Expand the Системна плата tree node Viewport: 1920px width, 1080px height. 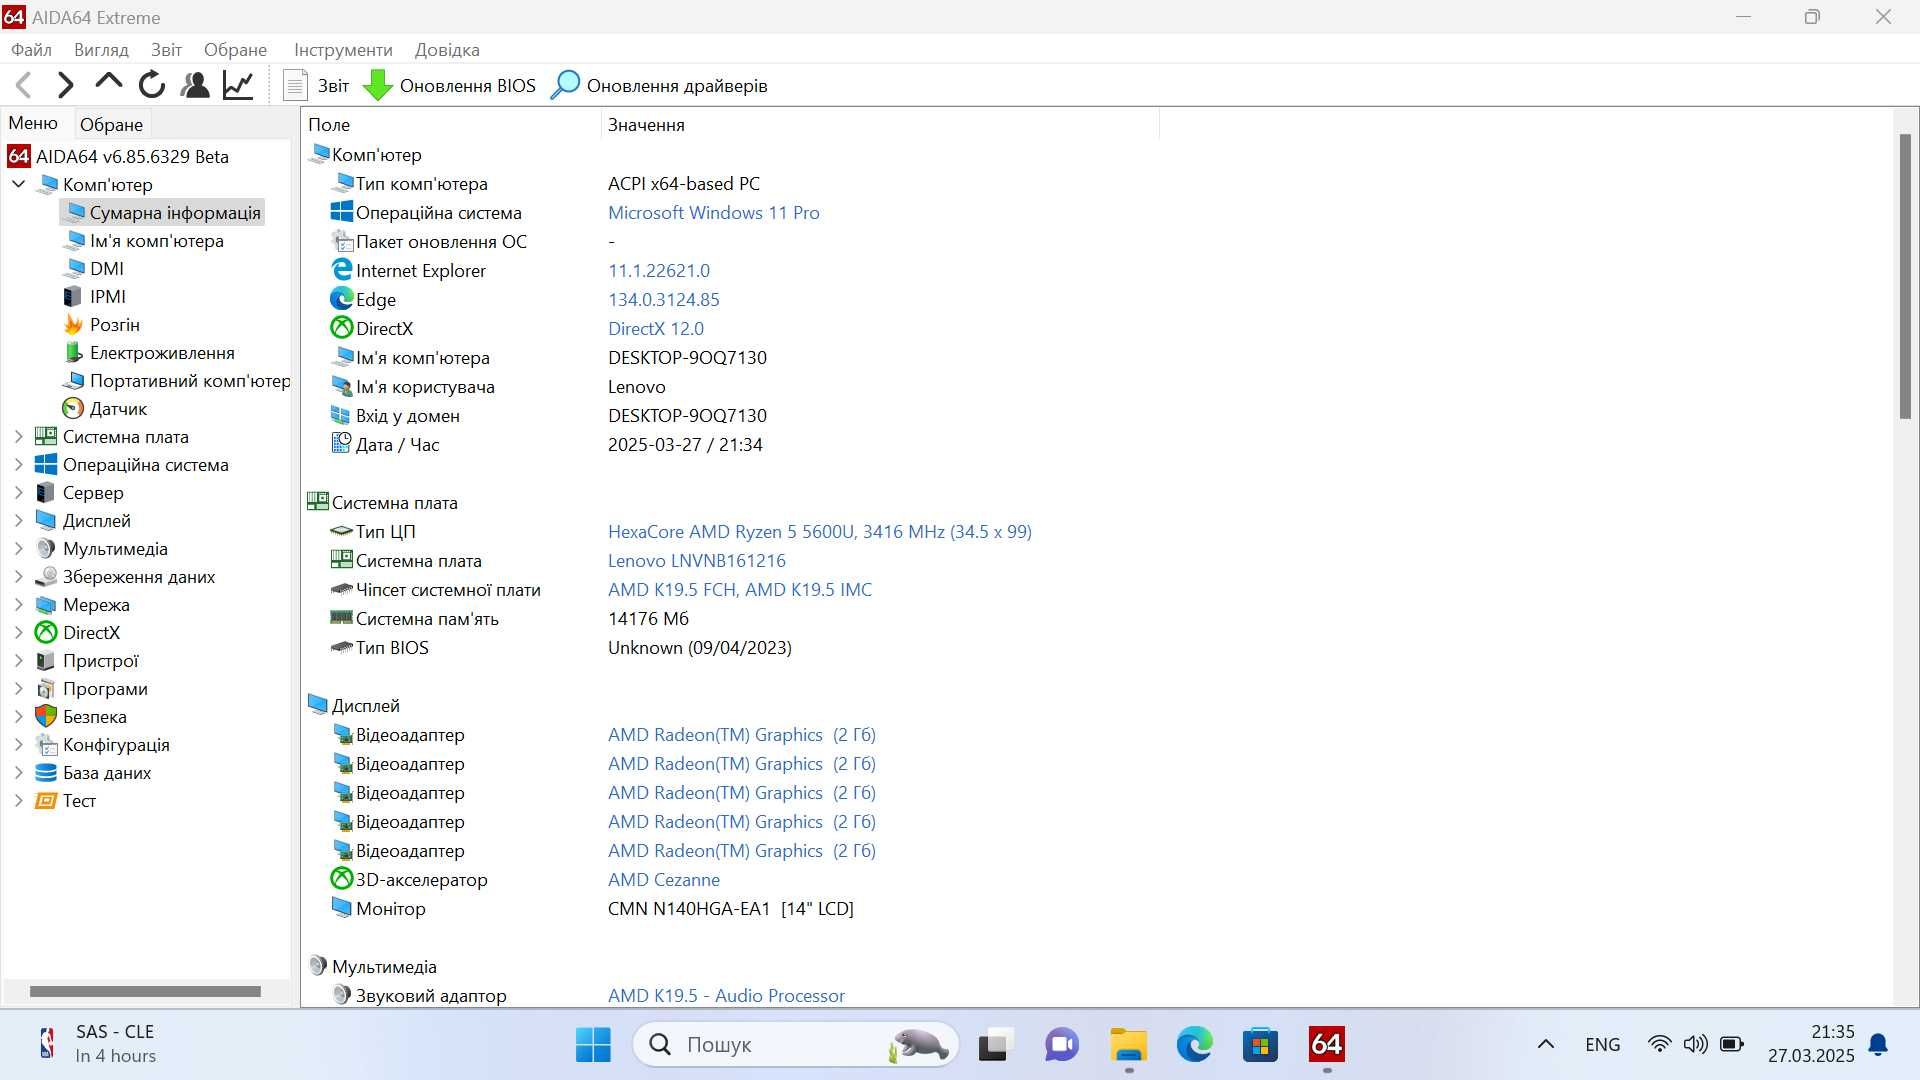(18, 436)
